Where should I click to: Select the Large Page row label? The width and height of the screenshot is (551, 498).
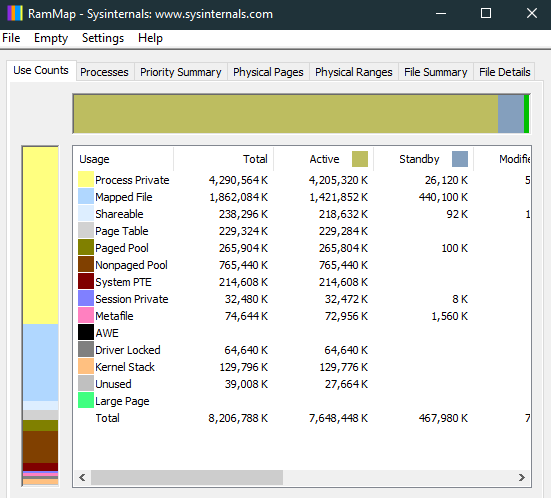(x=122, y=401)
